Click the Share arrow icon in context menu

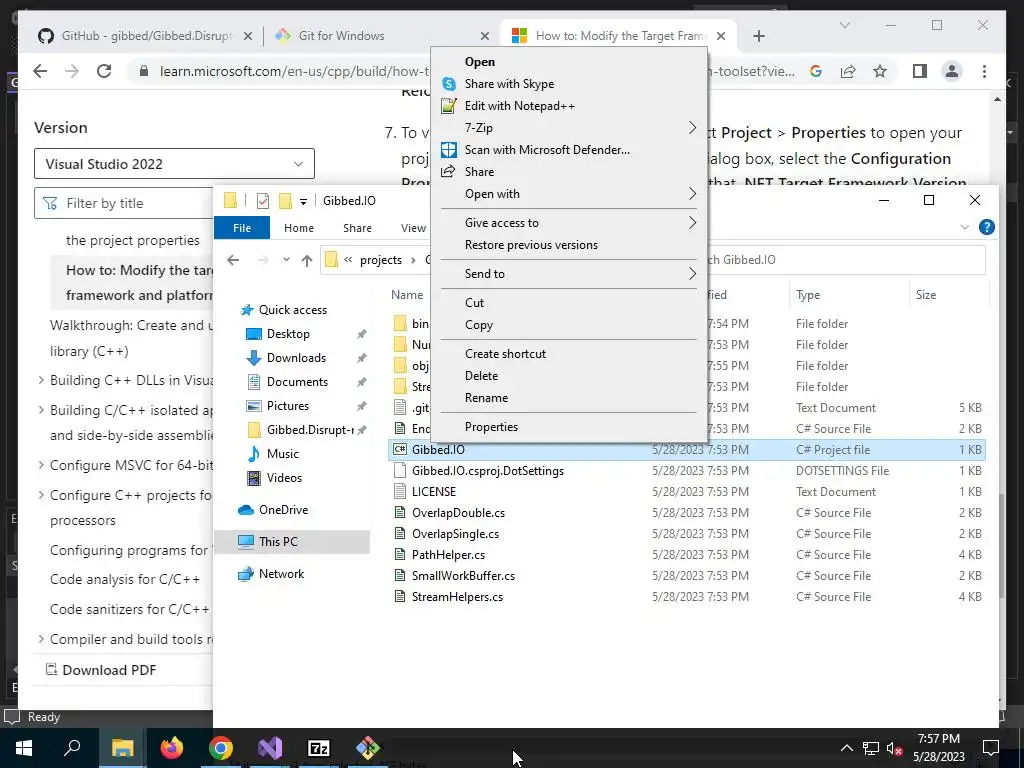click(x=449, y=172)
